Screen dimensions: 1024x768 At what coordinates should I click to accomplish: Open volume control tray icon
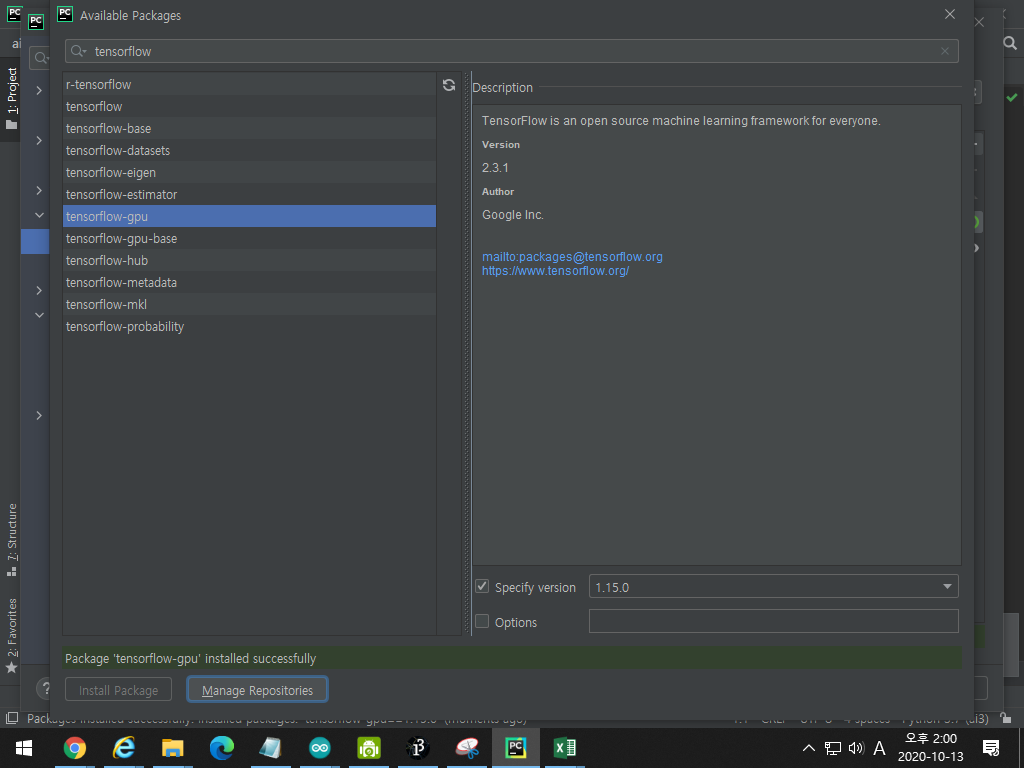(x=856, y=748)
